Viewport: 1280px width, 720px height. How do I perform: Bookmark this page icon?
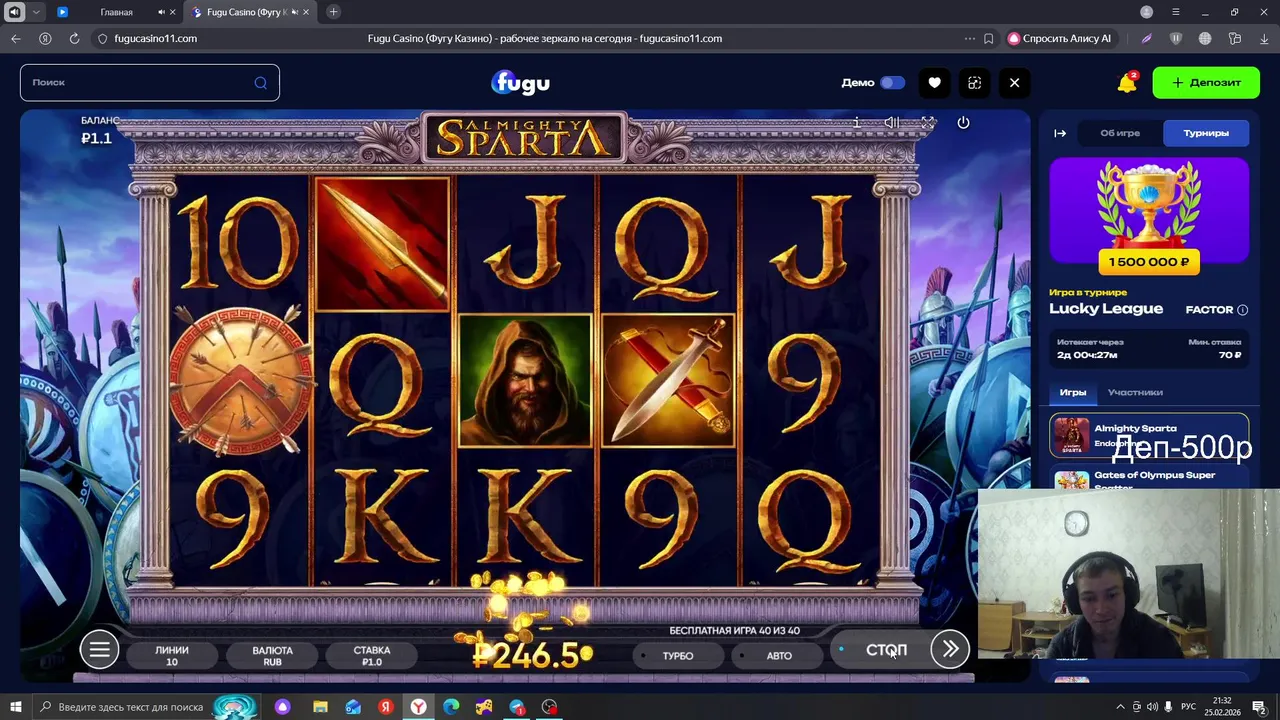[989, 38]
